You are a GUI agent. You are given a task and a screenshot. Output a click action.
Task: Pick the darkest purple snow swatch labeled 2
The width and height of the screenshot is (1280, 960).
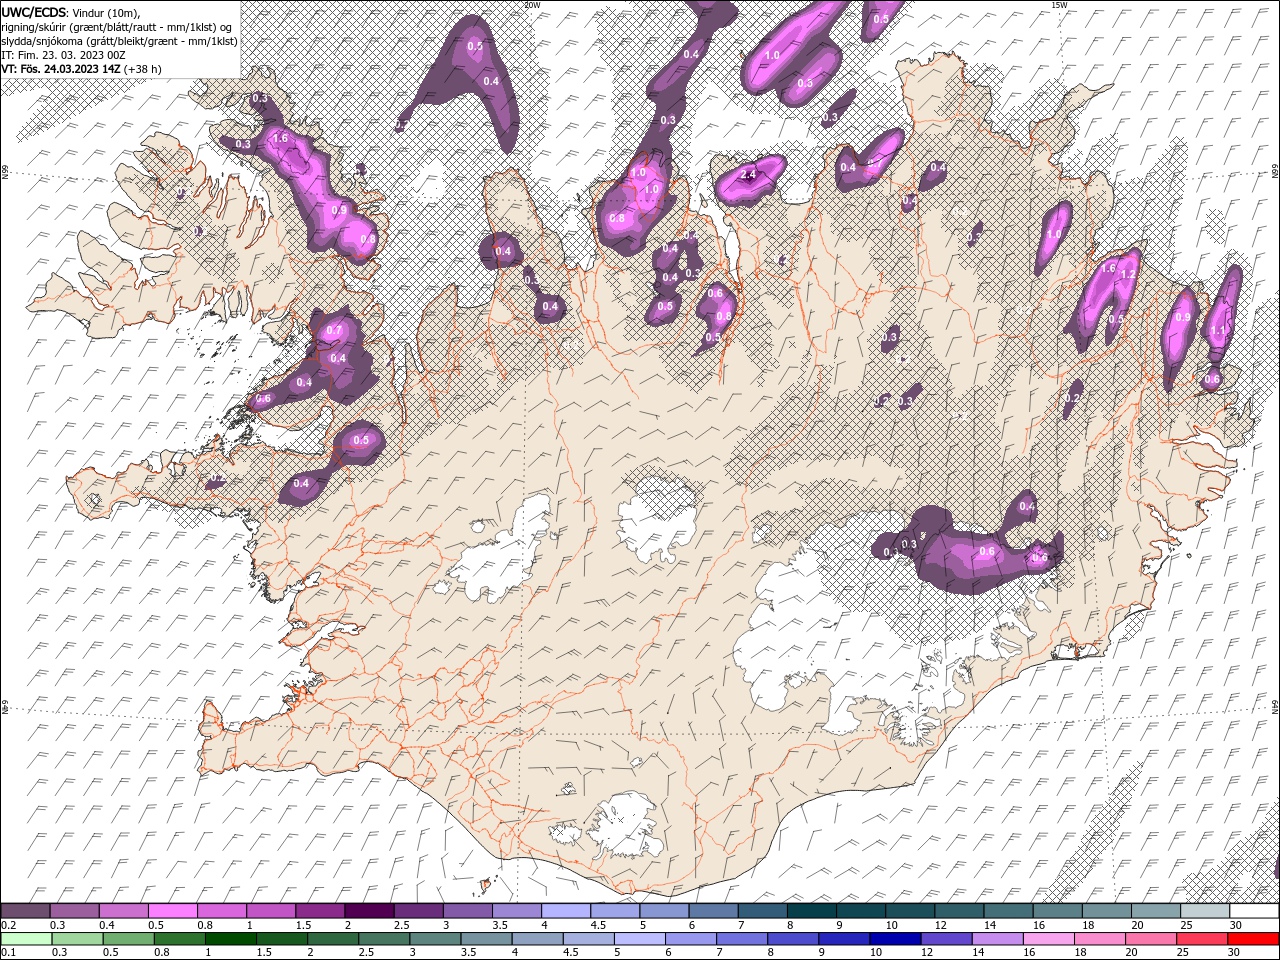point(370,911)
